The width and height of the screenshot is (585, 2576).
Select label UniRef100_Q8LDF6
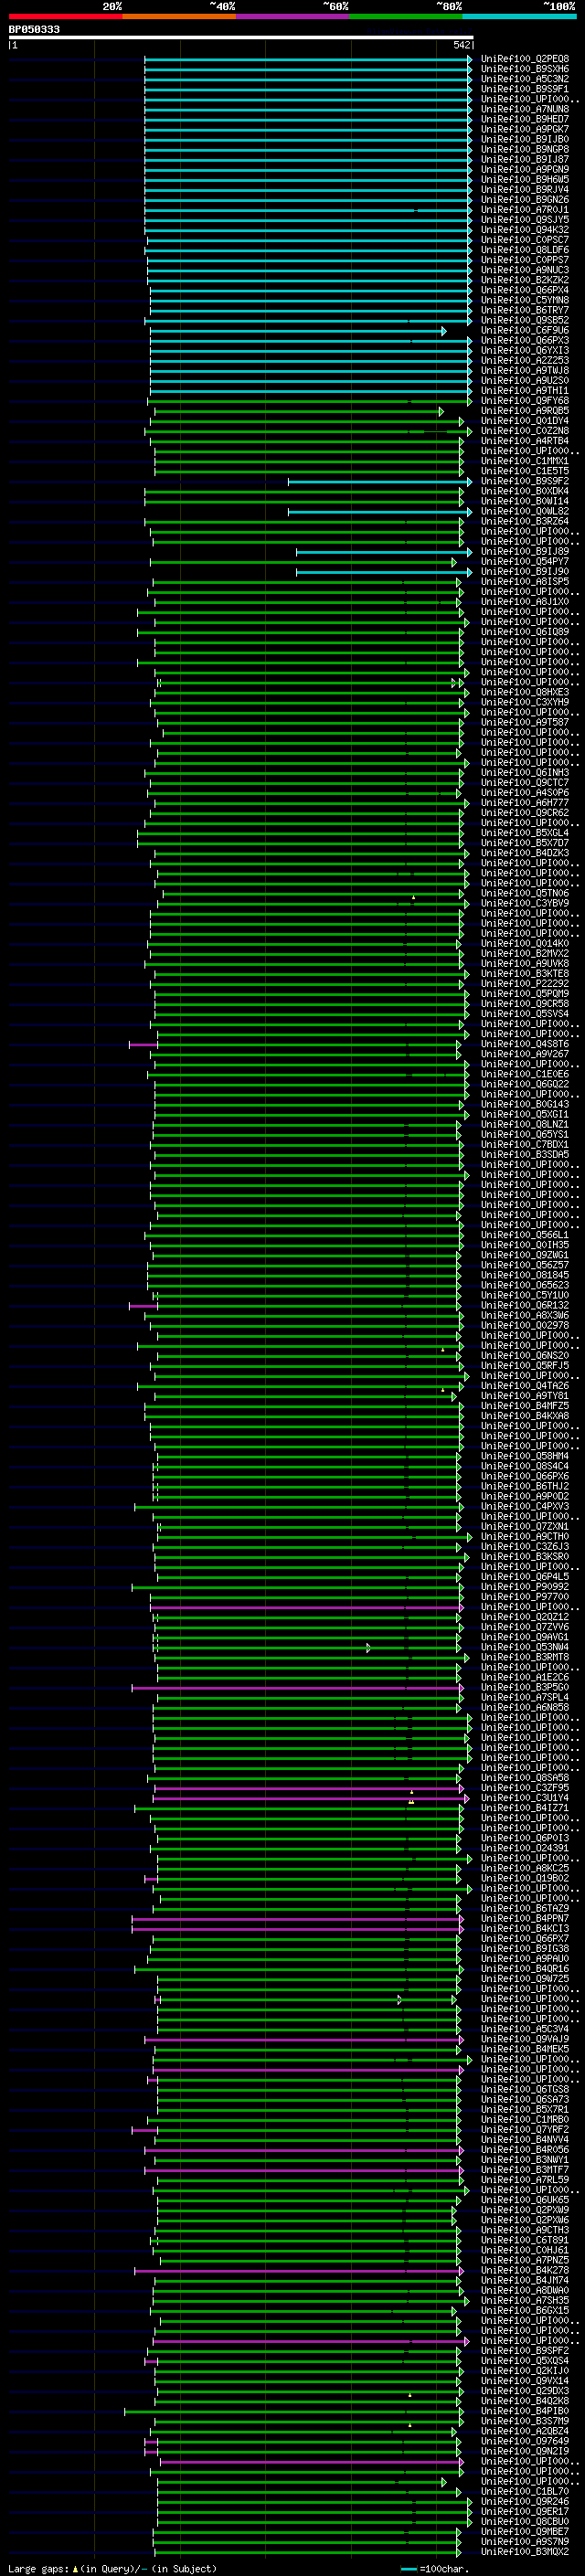pos(525,250)
